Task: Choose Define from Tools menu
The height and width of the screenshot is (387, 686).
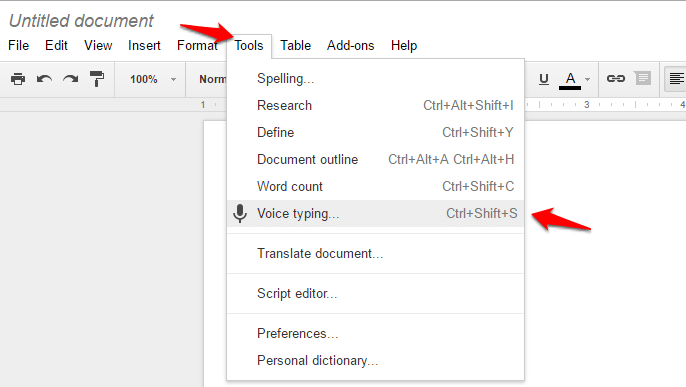Action: point(375,132)
